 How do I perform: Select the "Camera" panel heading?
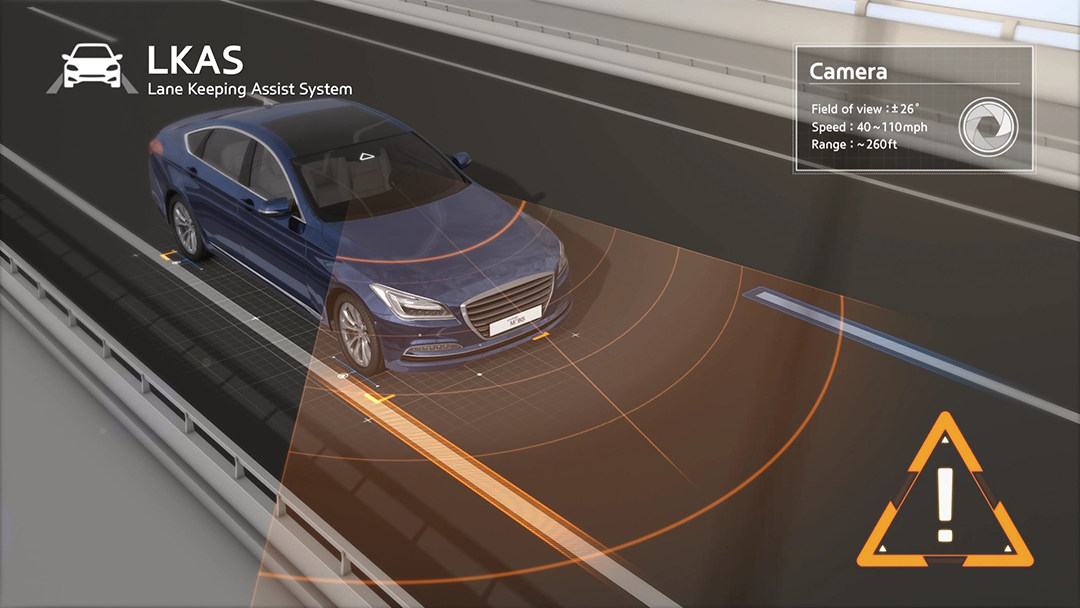point(848,71)
